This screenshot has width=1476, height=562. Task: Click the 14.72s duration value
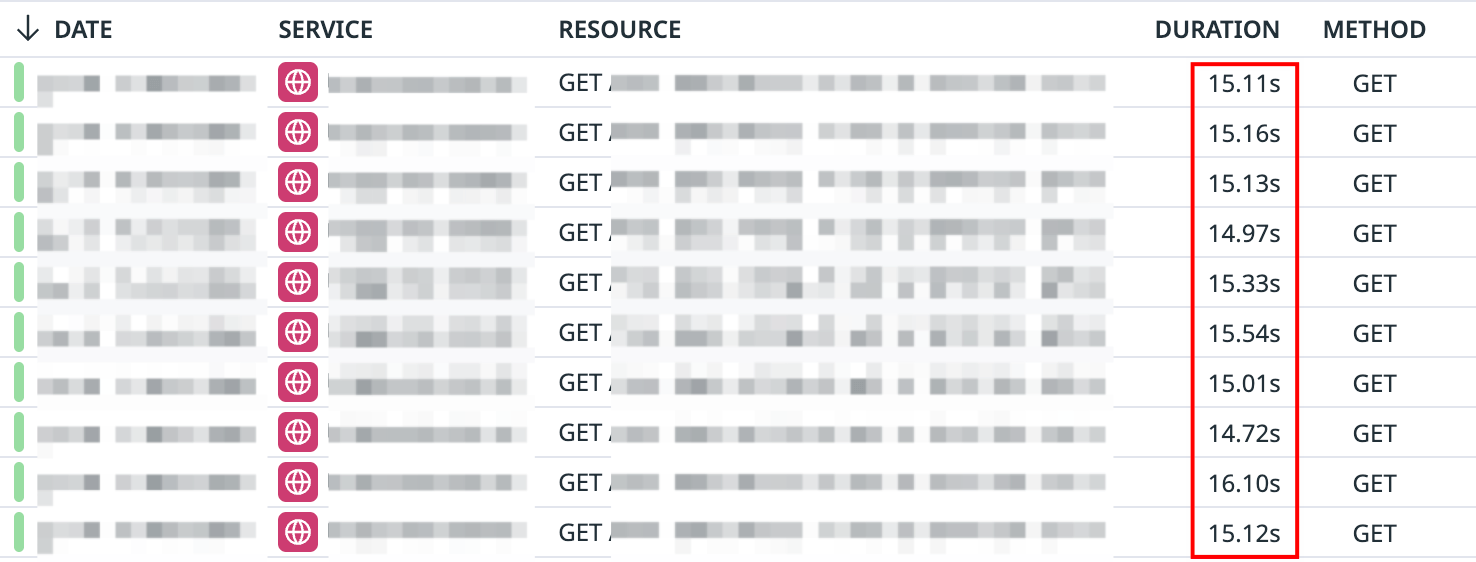coord(1244,433)
